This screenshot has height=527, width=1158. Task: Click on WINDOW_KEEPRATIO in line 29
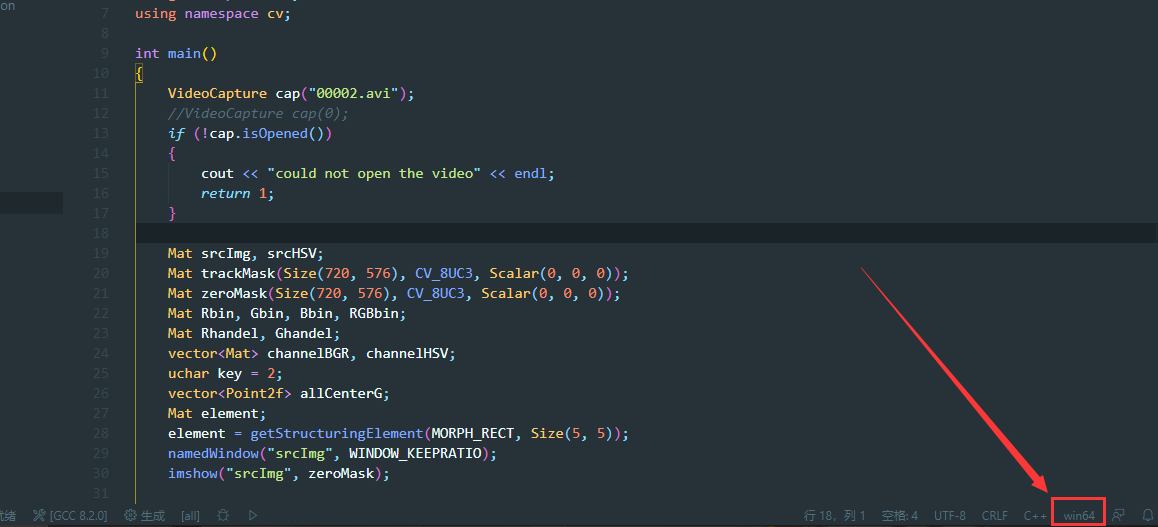(414, 452)
